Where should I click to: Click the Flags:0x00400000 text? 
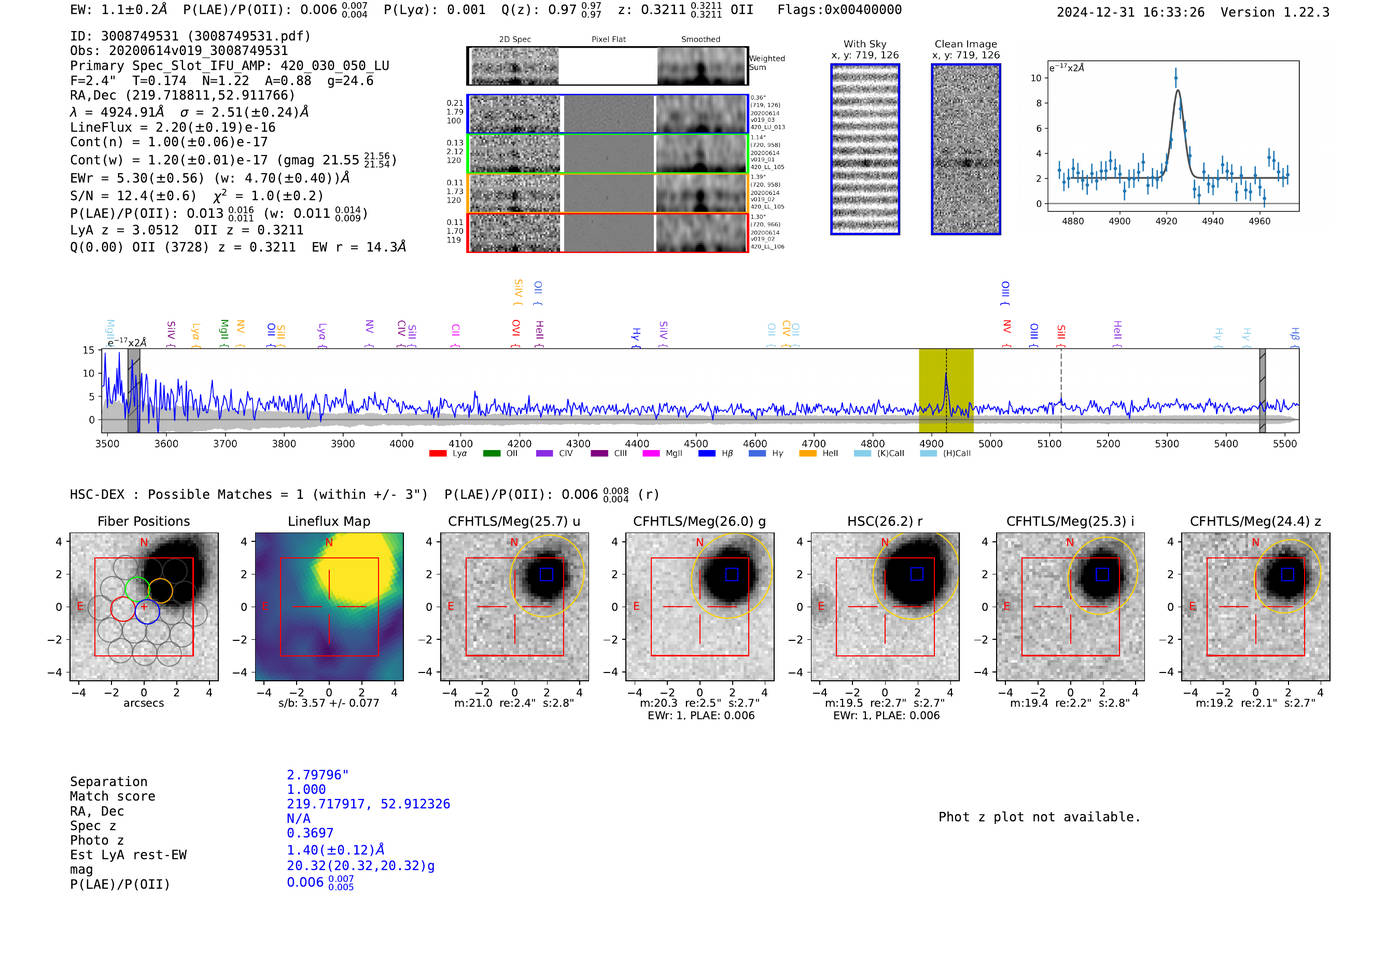pyautogui.click(x=840, y=10)
